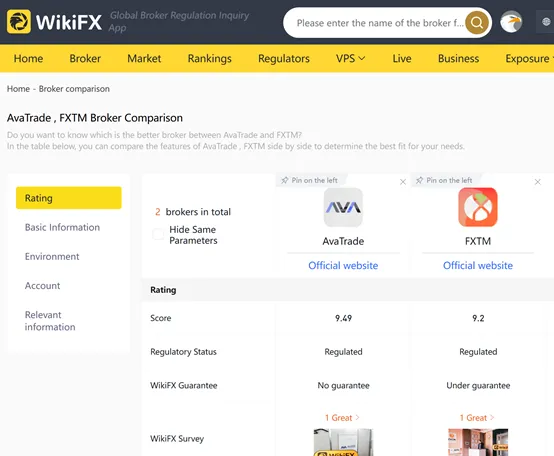
Task: Click the WikiFX logo icon
Action: pos(19,22)
